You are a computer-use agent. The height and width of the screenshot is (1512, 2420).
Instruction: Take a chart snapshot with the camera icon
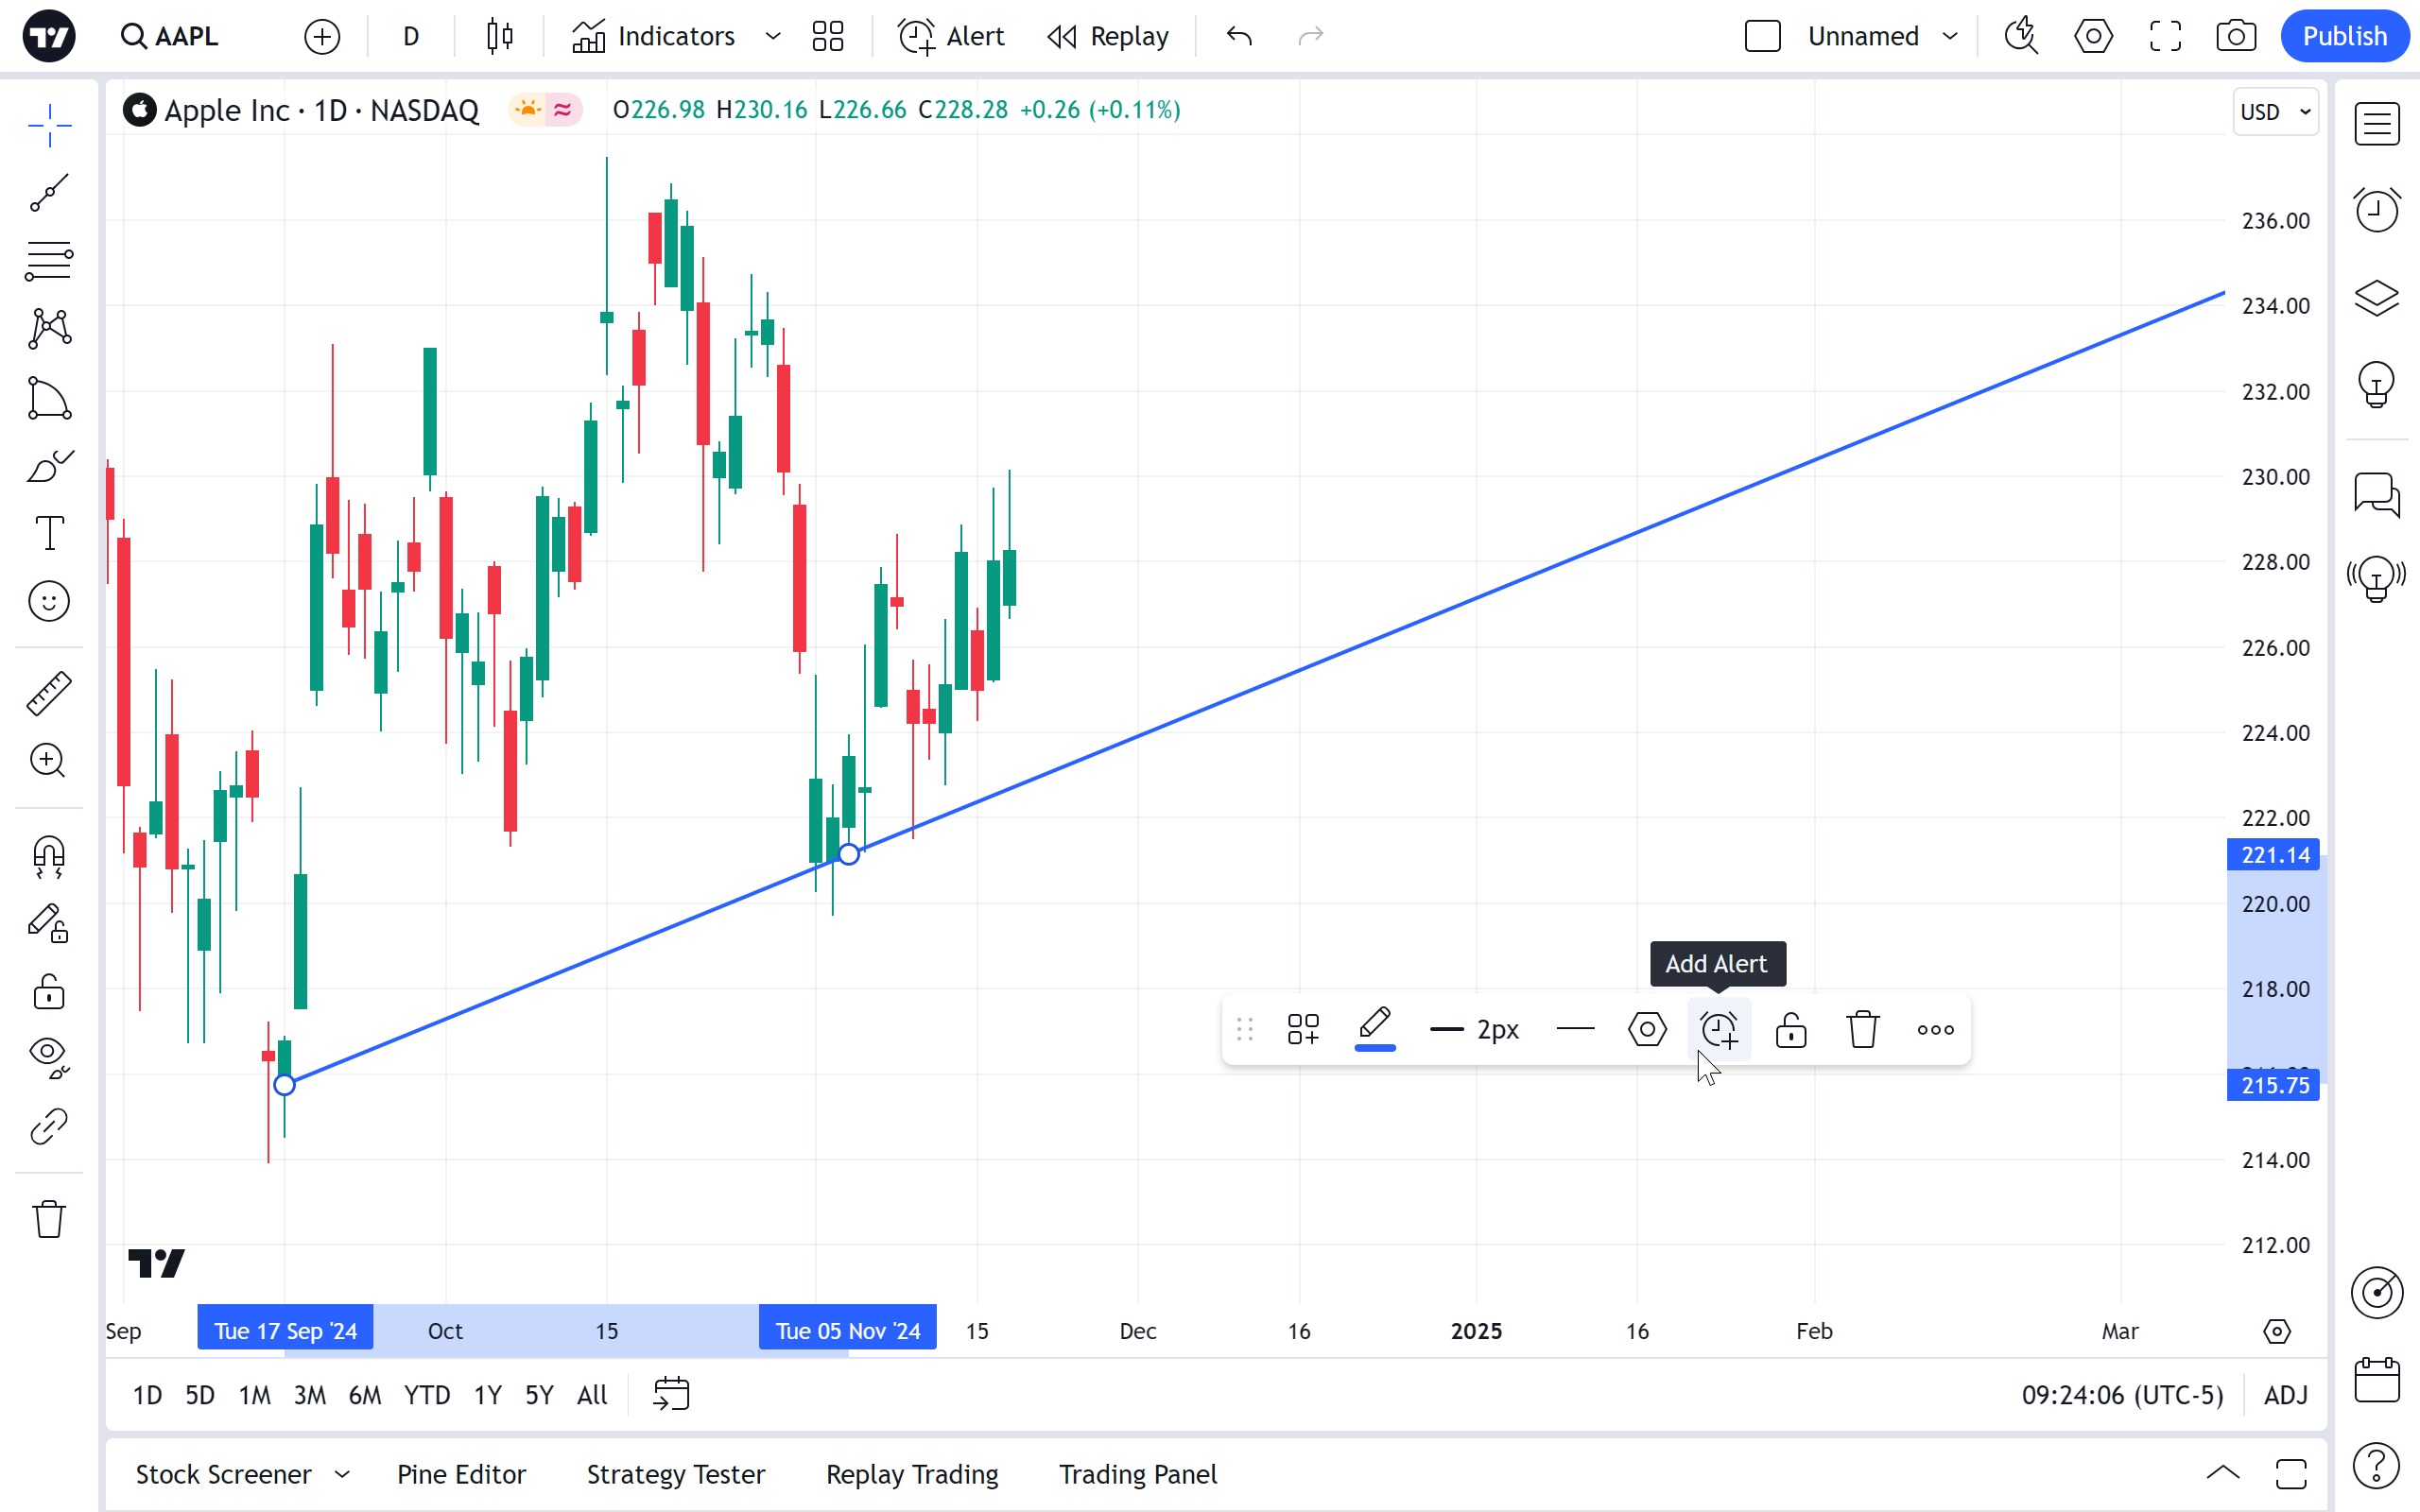(x=2235, y=37)
